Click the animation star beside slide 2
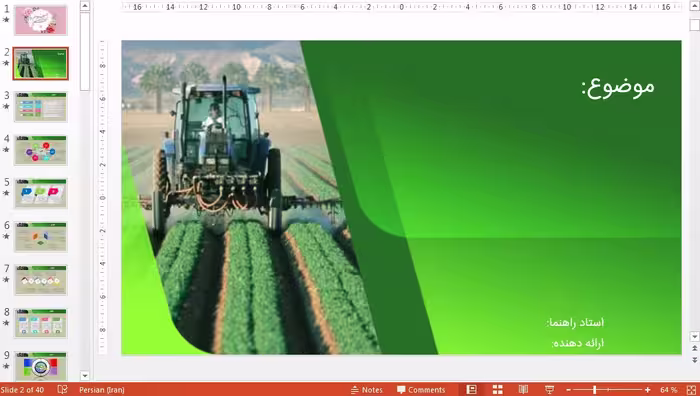Viewport: 700px width, 396px height. point(6,63)
